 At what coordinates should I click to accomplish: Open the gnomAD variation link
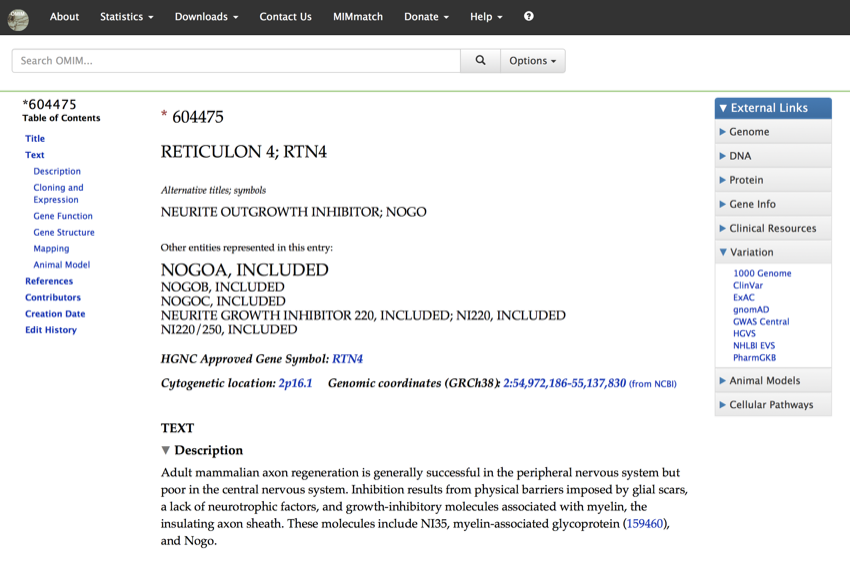[750, 310]
